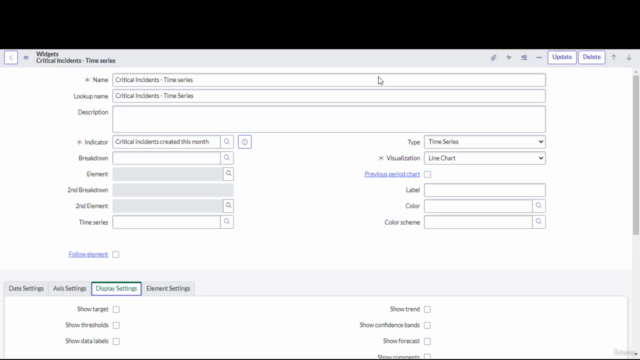
Task: Go to previous record with up arrow
Action: click(x=613, y=58)
